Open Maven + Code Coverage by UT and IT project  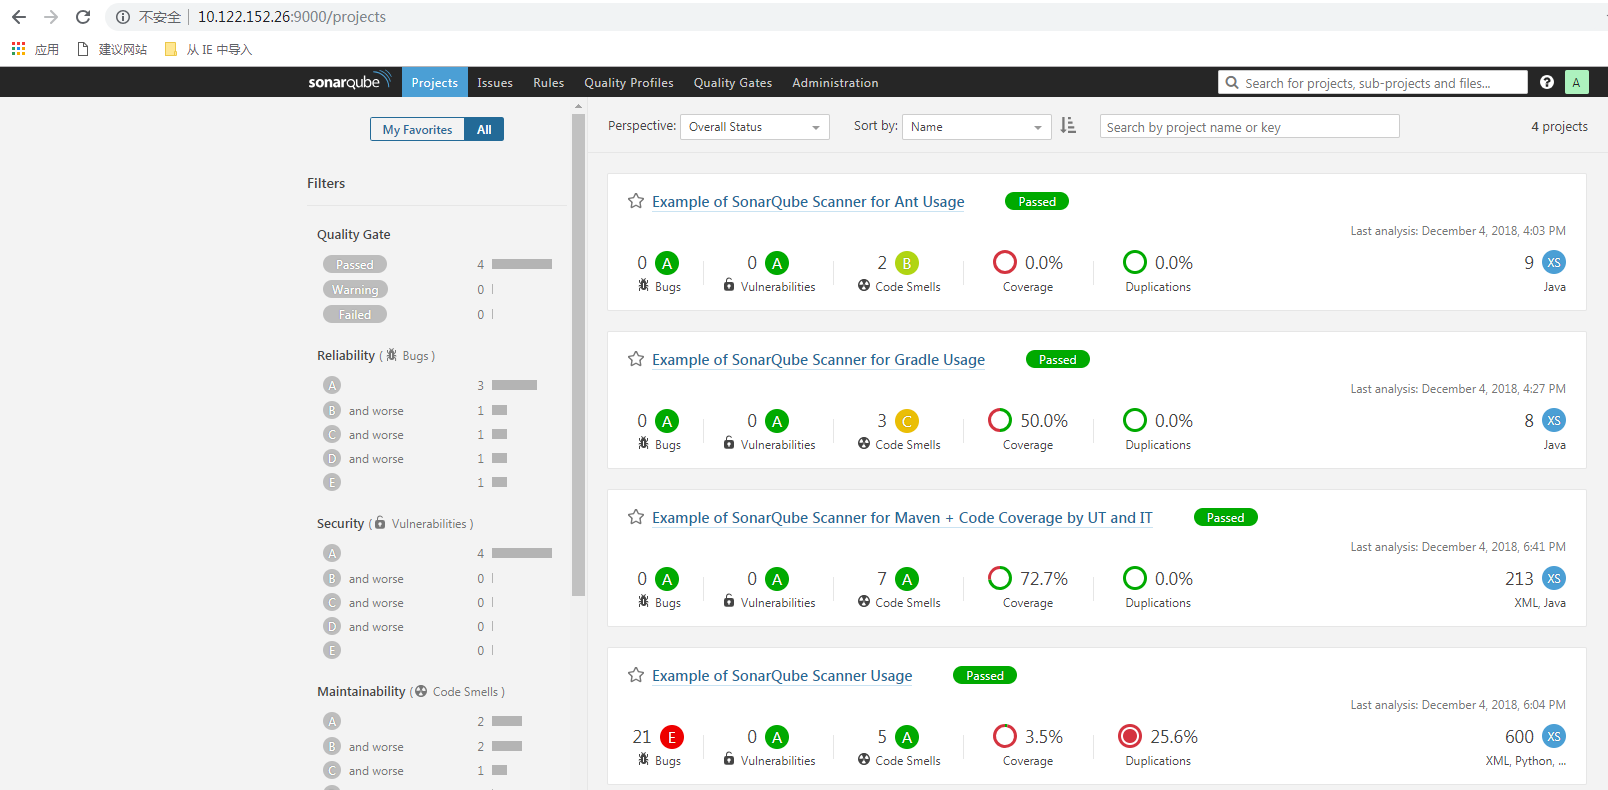[902, 517]
